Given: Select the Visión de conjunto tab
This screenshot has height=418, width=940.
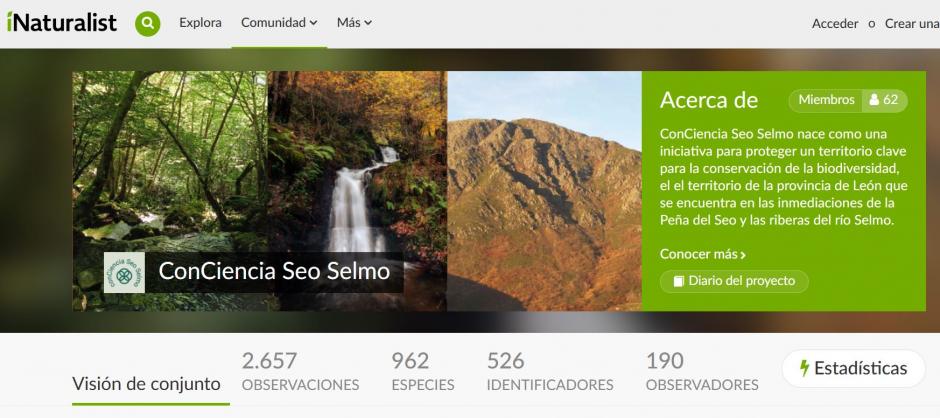Looking at the screenshot, I should click(x=146, y=383).
